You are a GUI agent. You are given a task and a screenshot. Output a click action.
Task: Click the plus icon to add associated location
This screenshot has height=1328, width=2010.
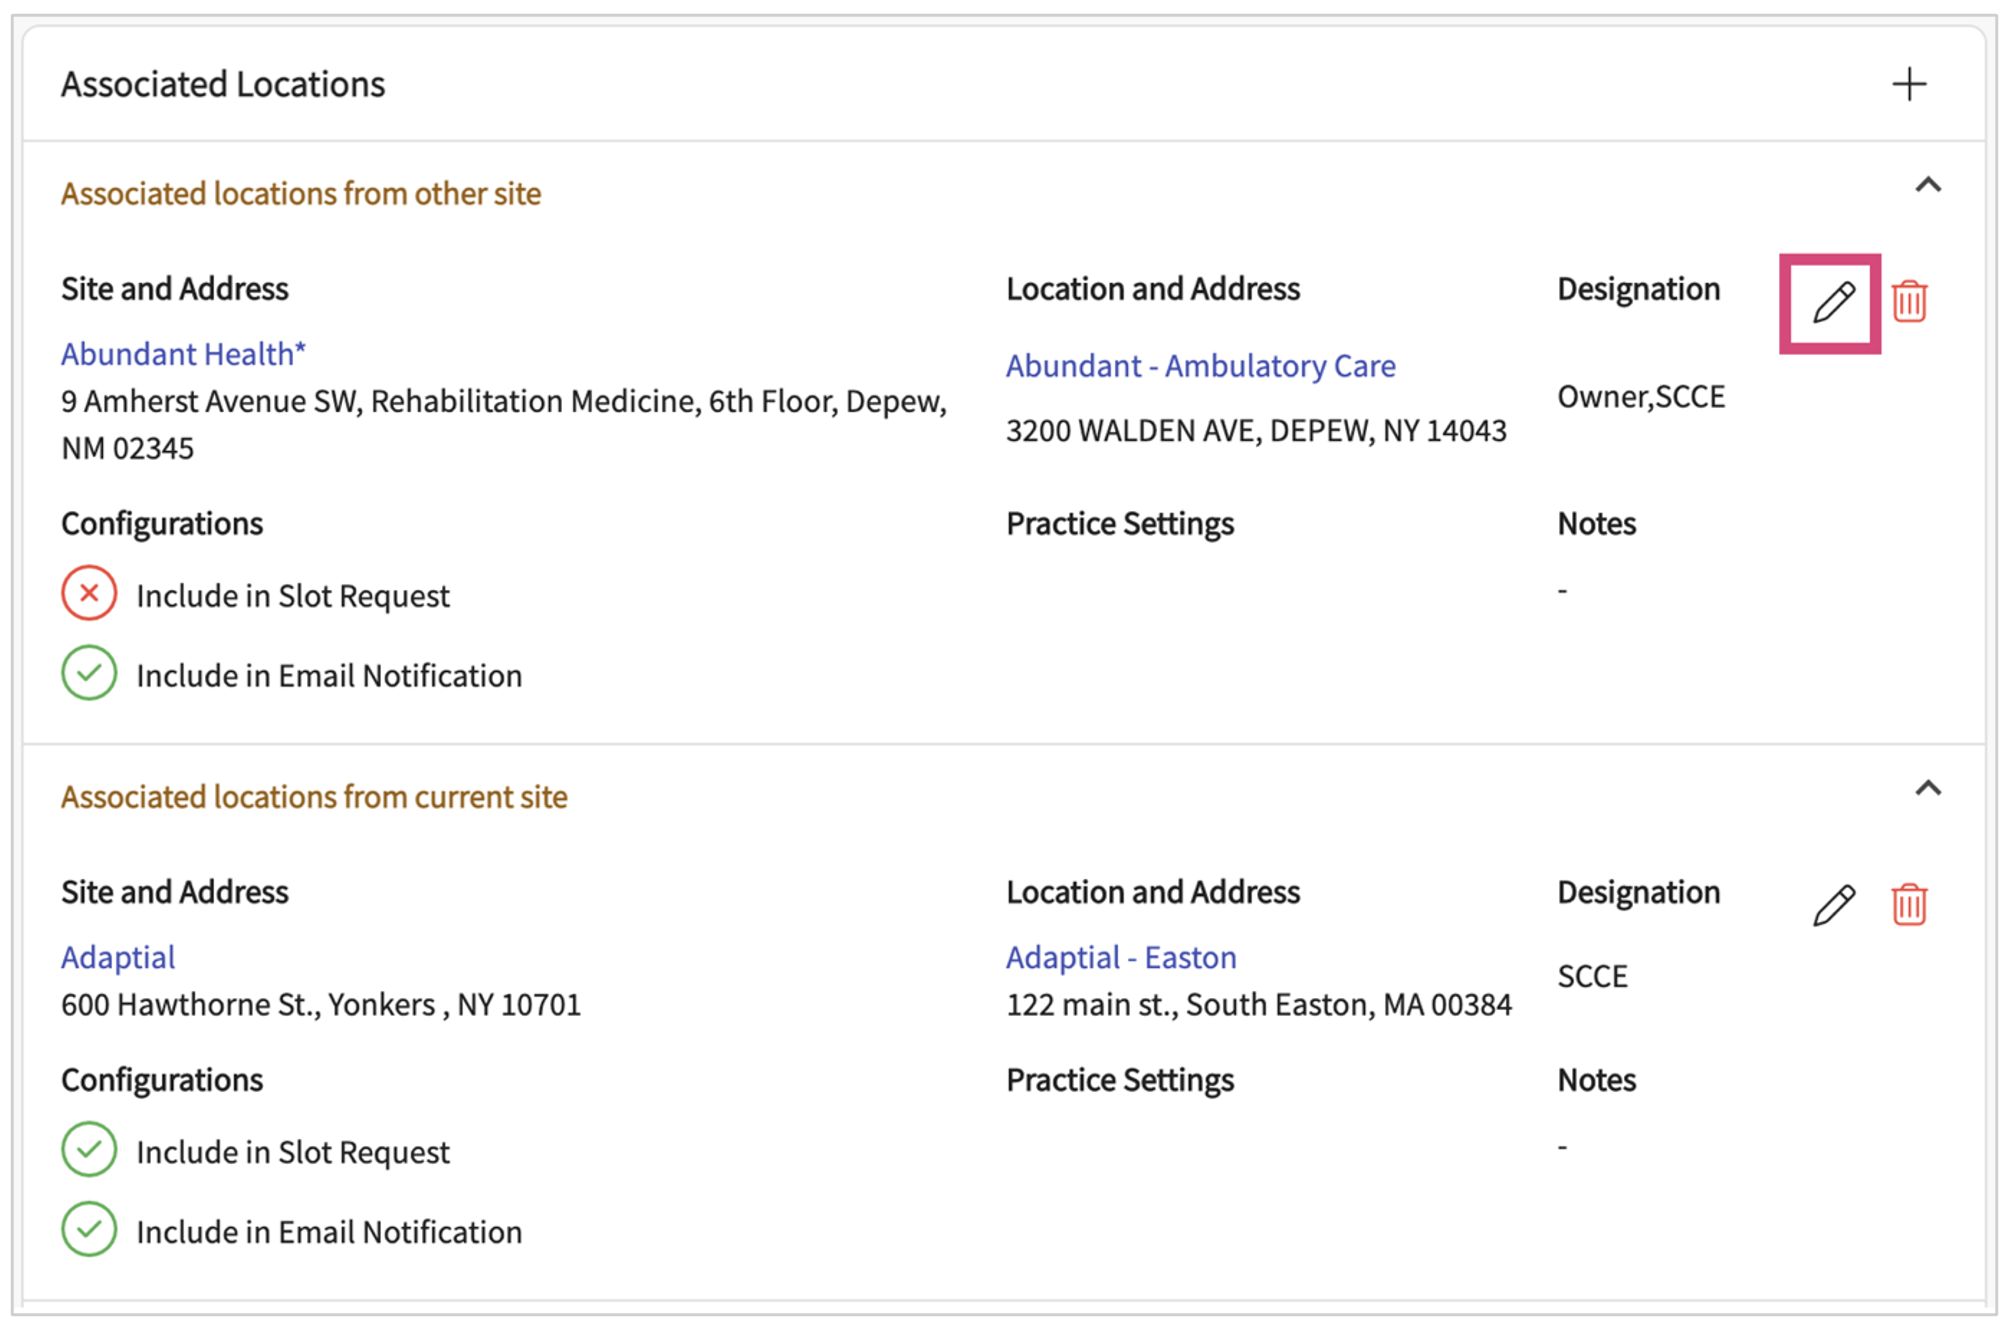tap(1908, 84)
